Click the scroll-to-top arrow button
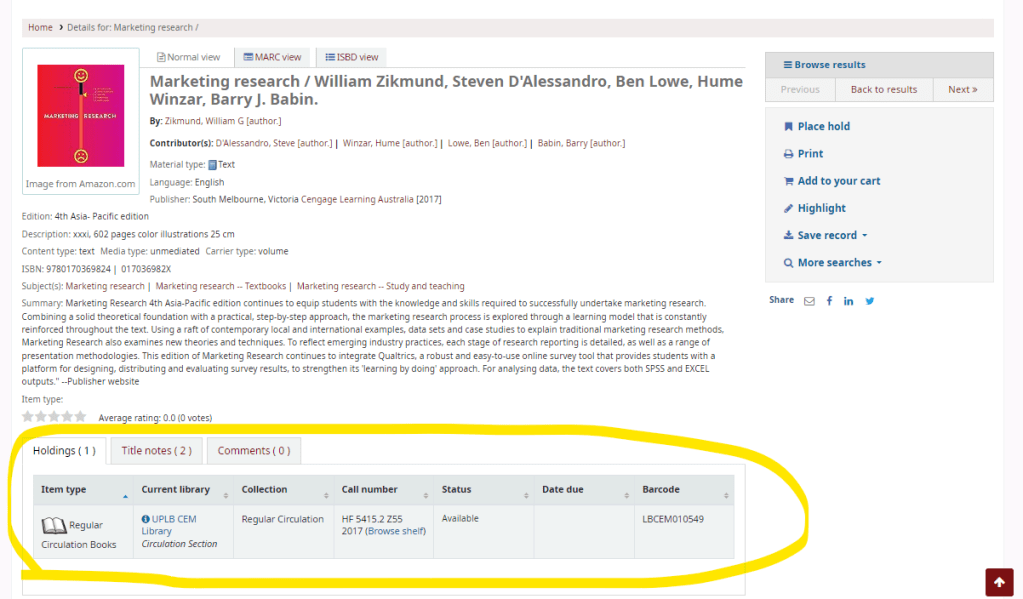Screen dimensions: 1023x599 click(x=1000, y=582)
